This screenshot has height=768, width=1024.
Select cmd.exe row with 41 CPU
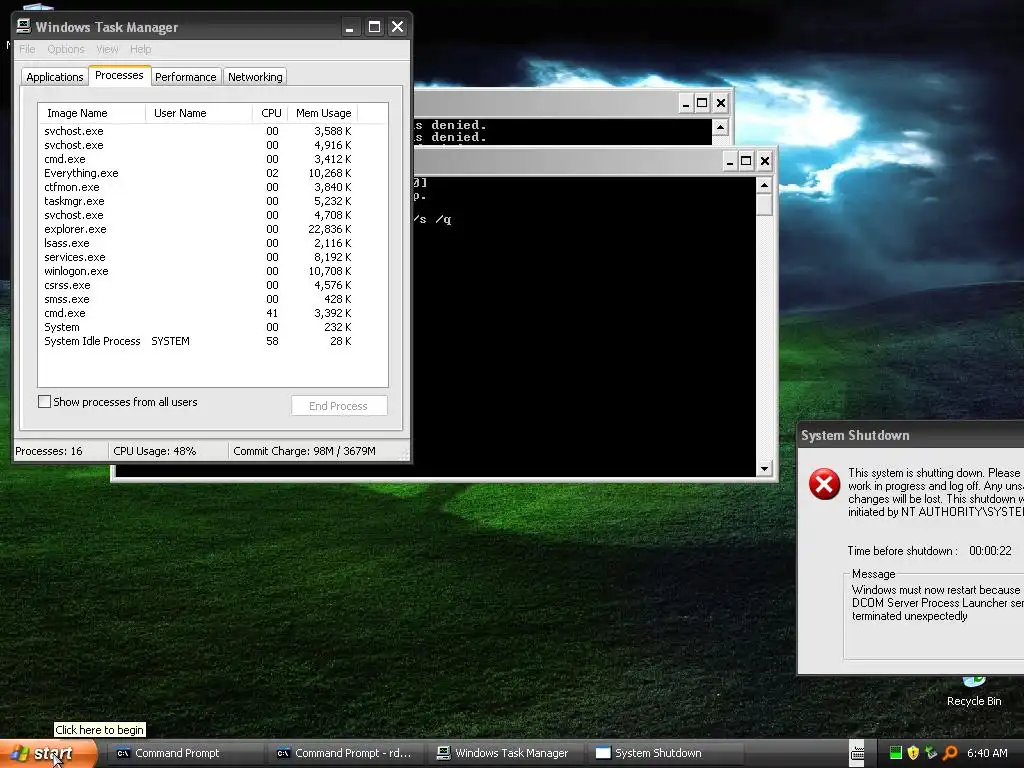(199, 313)
